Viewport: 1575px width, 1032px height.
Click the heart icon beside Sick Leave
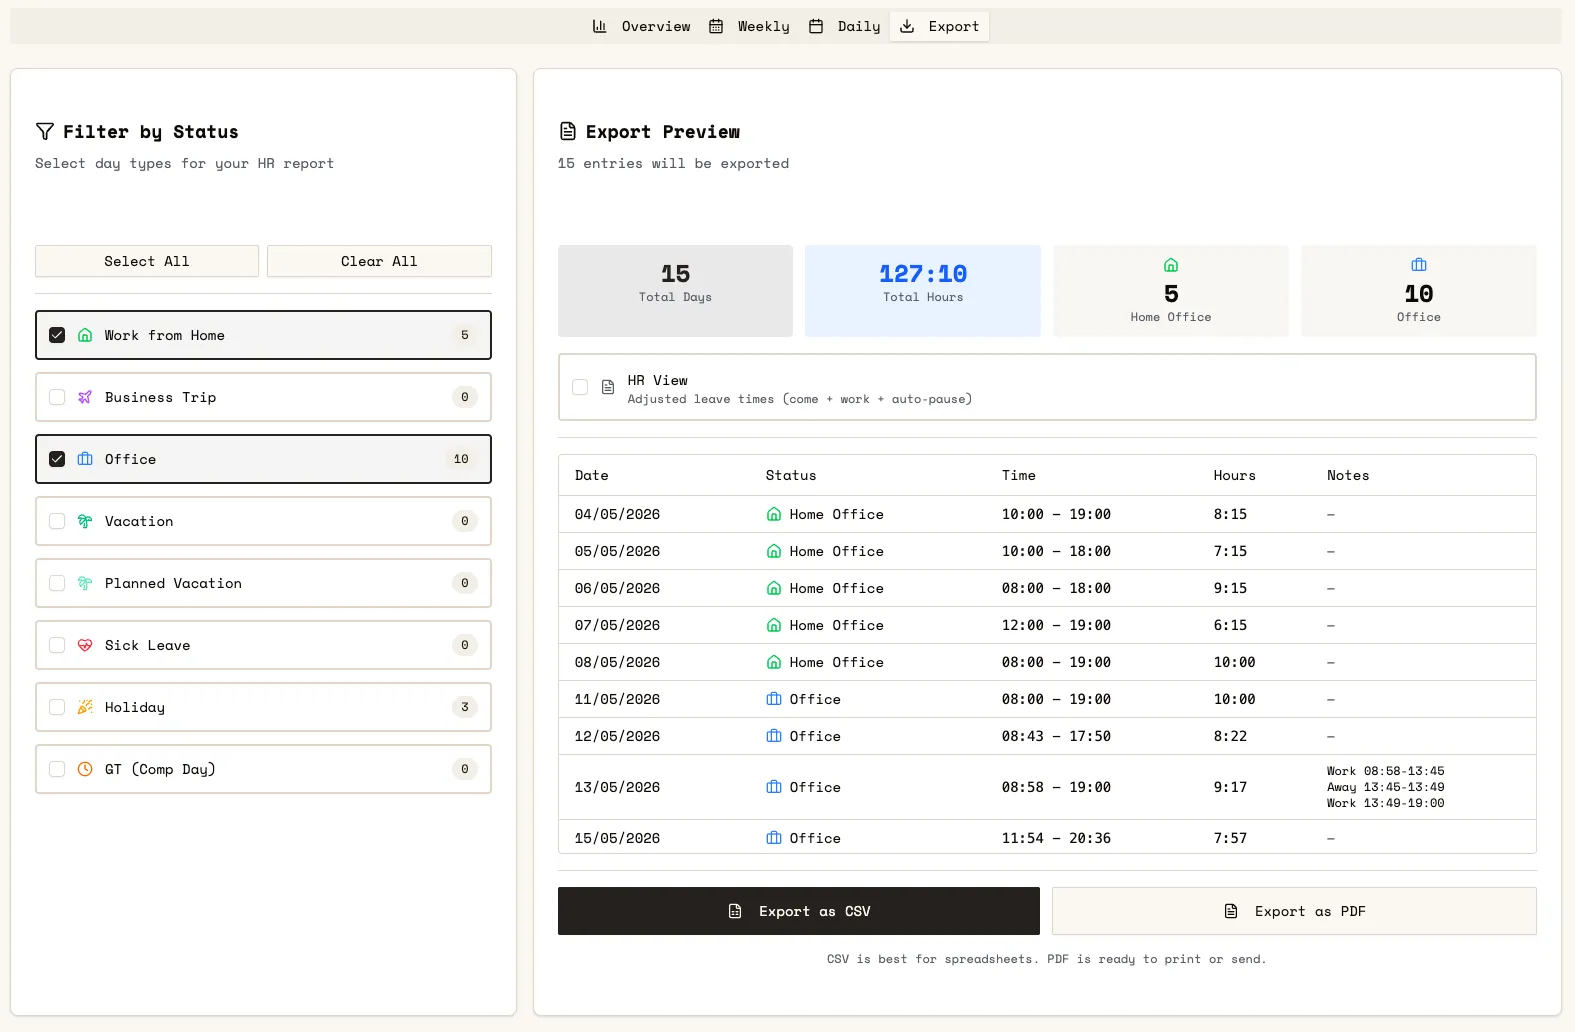pos(85,645)
